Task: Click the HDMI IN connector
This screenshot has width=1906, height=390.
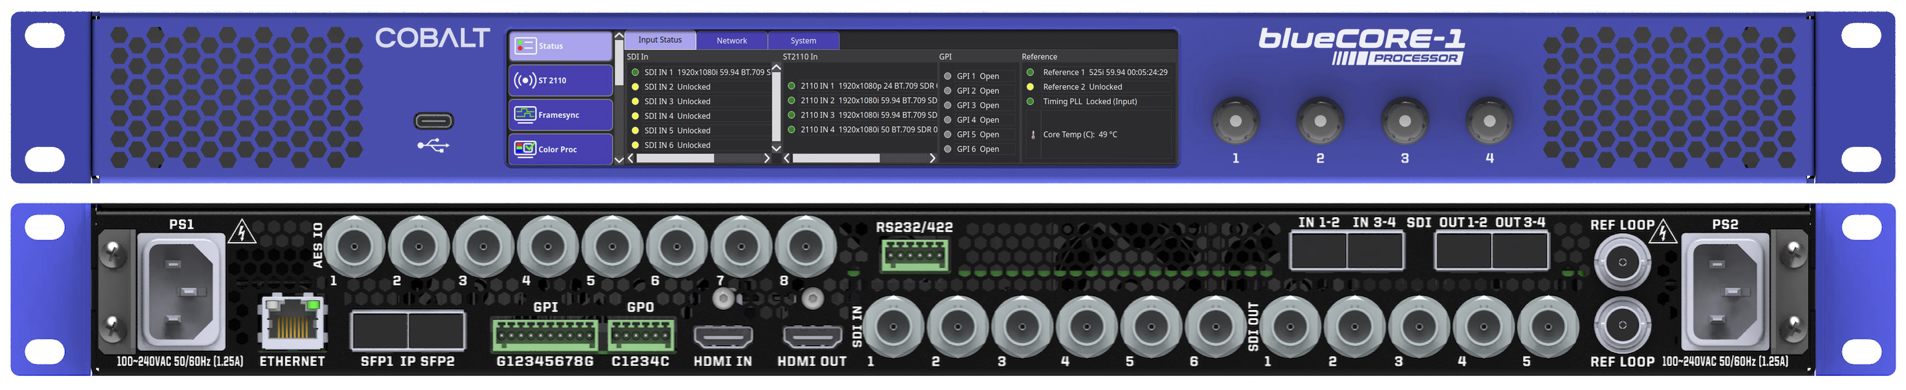Action: [x=723, y=336]
